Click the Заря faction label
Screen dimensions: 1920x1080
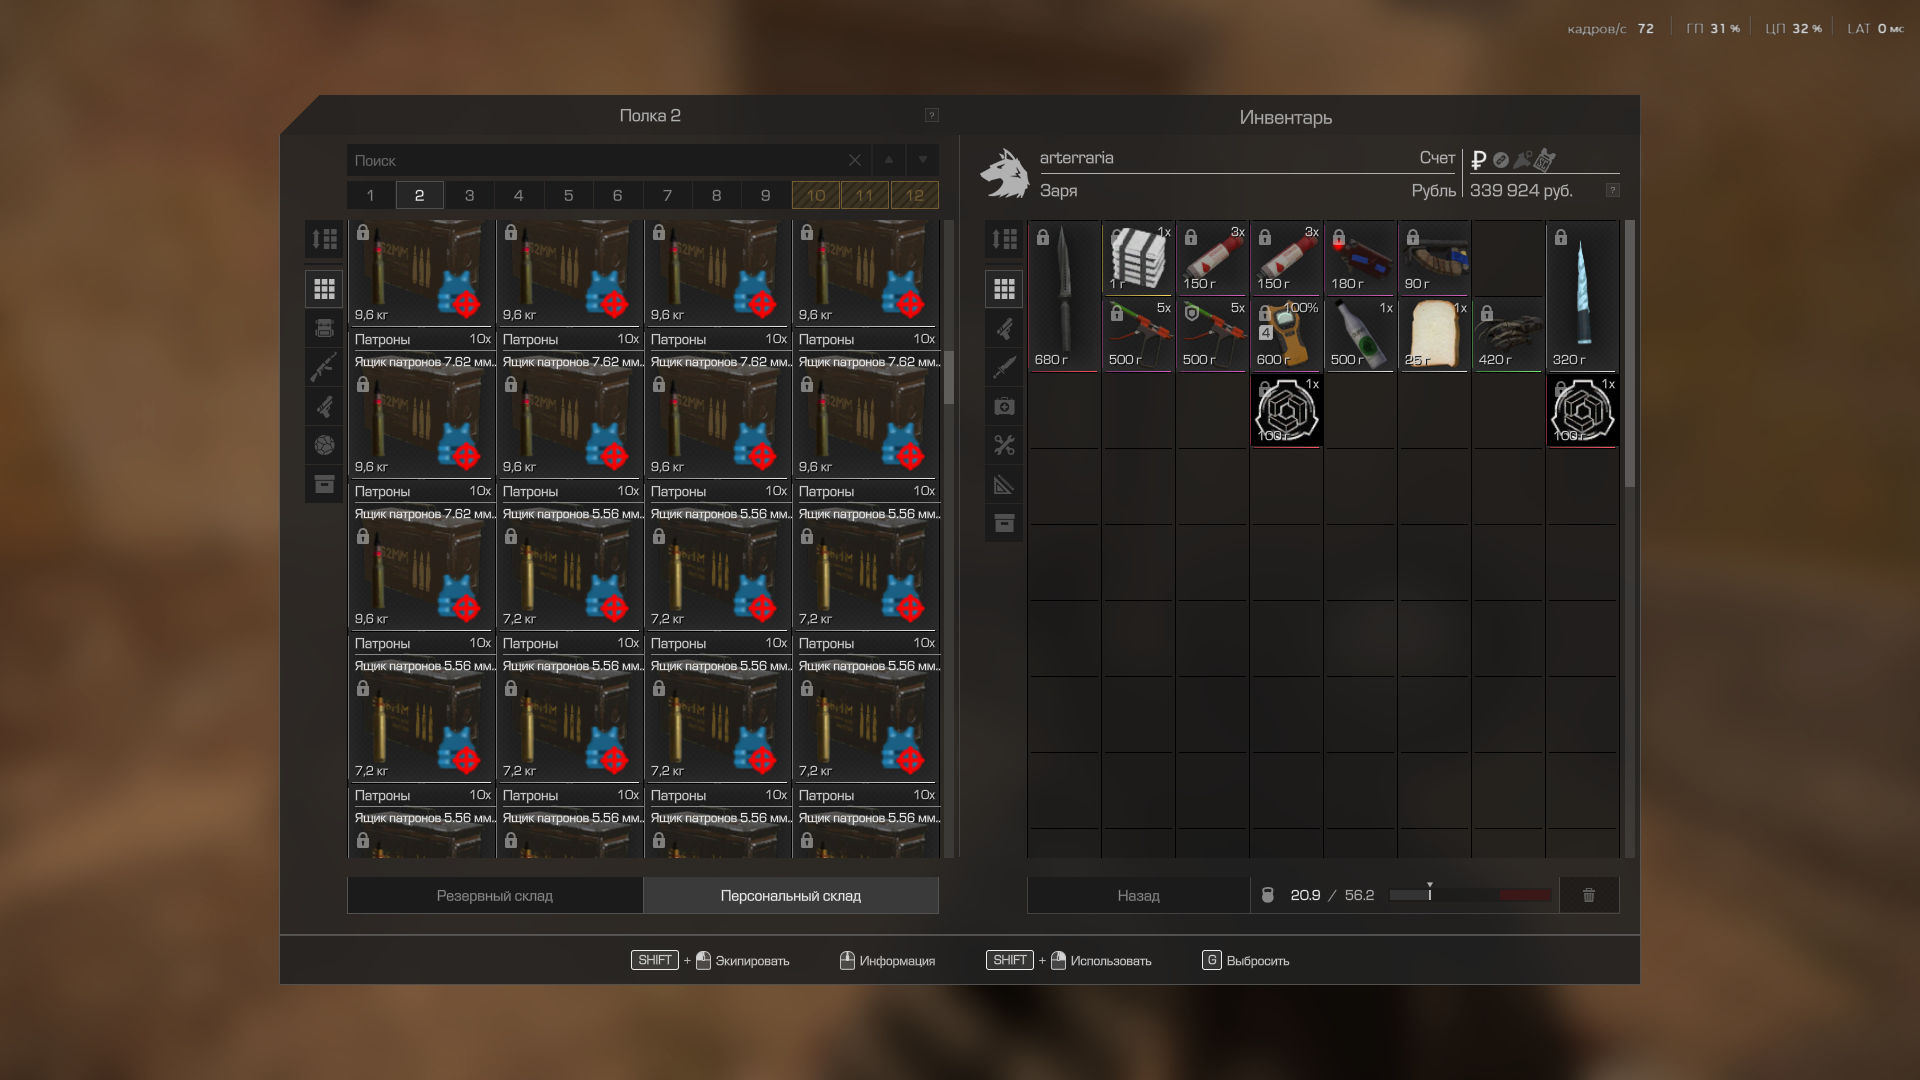(x=1058, y=191)
